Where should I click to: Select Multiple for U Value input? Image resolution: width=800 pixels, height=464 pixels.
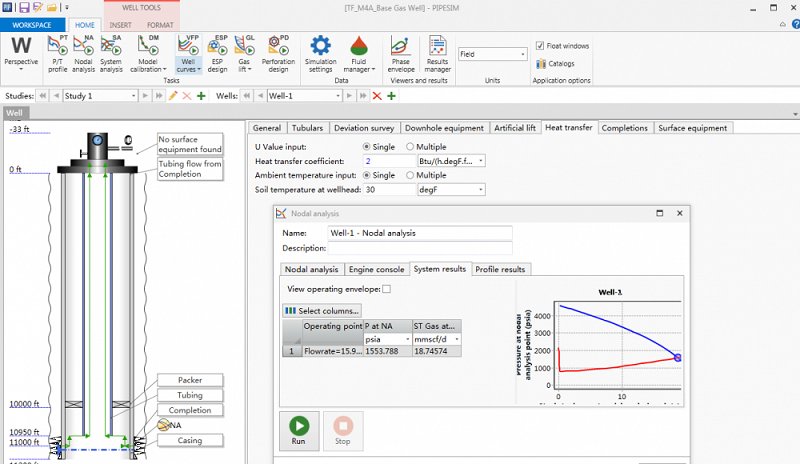pyautogui.click(x=410, y=146)
